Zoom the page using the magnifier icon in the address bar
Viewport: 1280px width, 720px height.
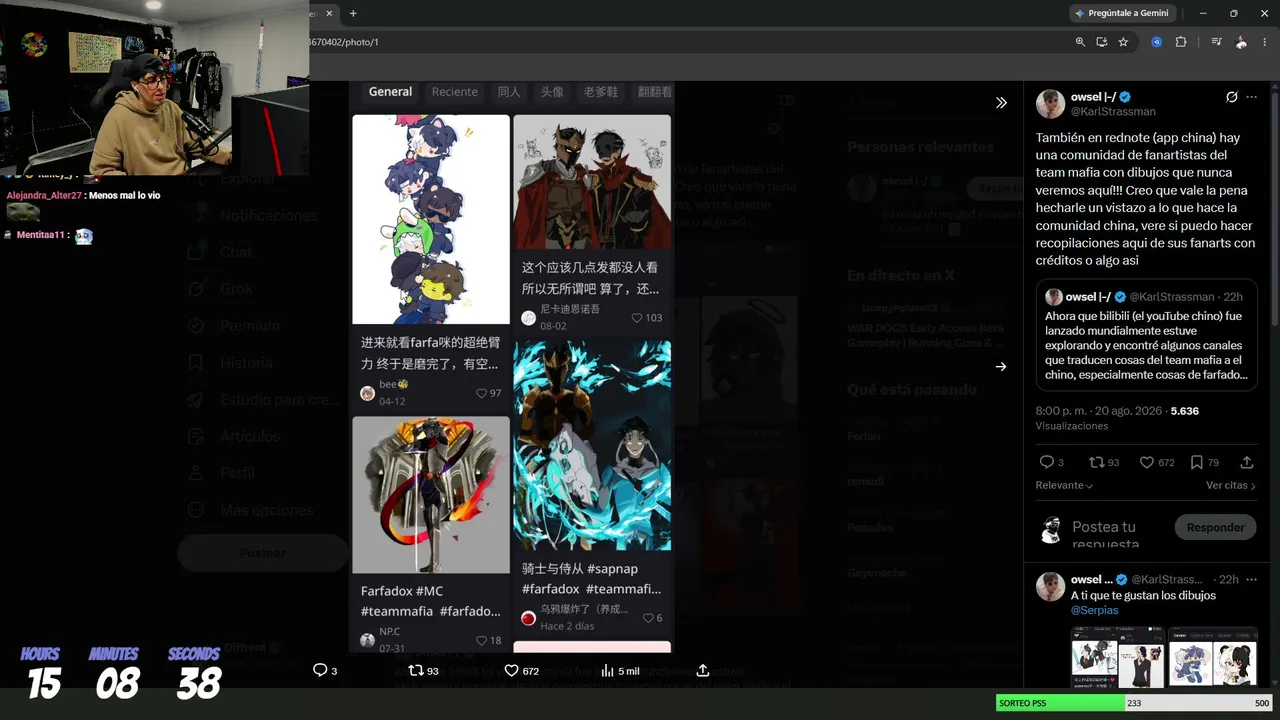click(1080, 42)
